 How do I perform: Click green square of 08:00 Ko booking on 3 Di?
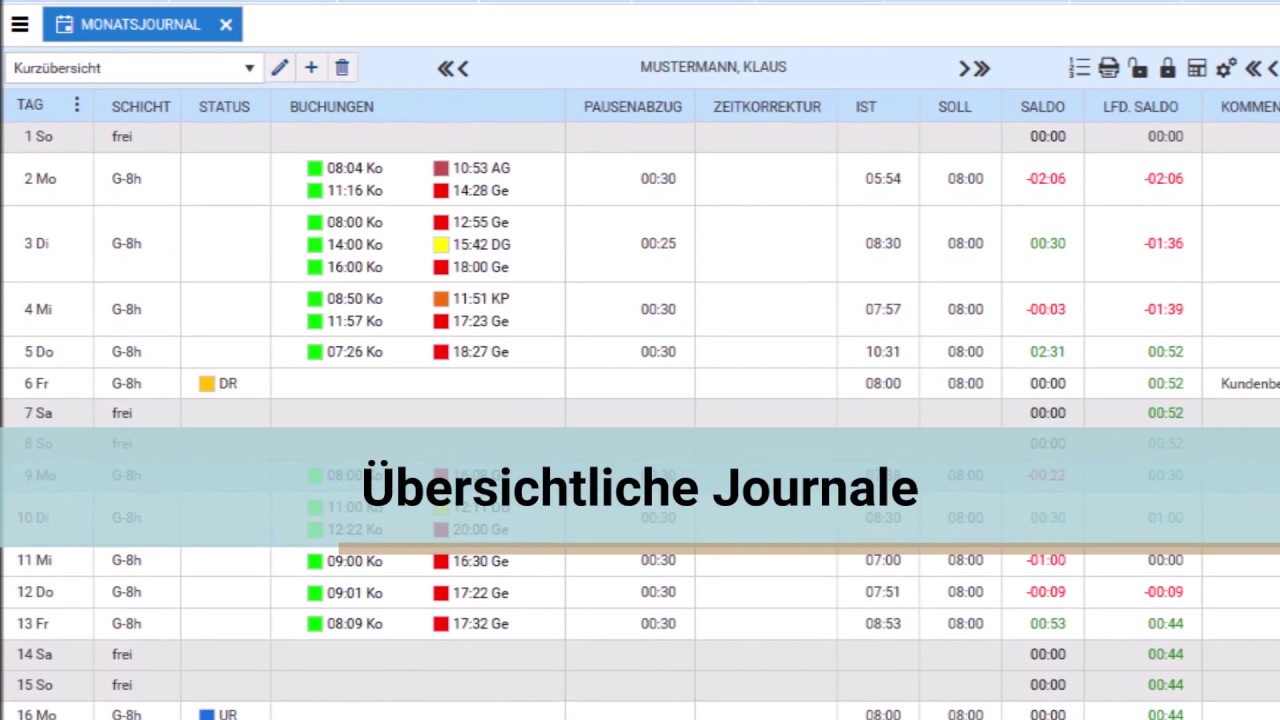pos(315,222)
